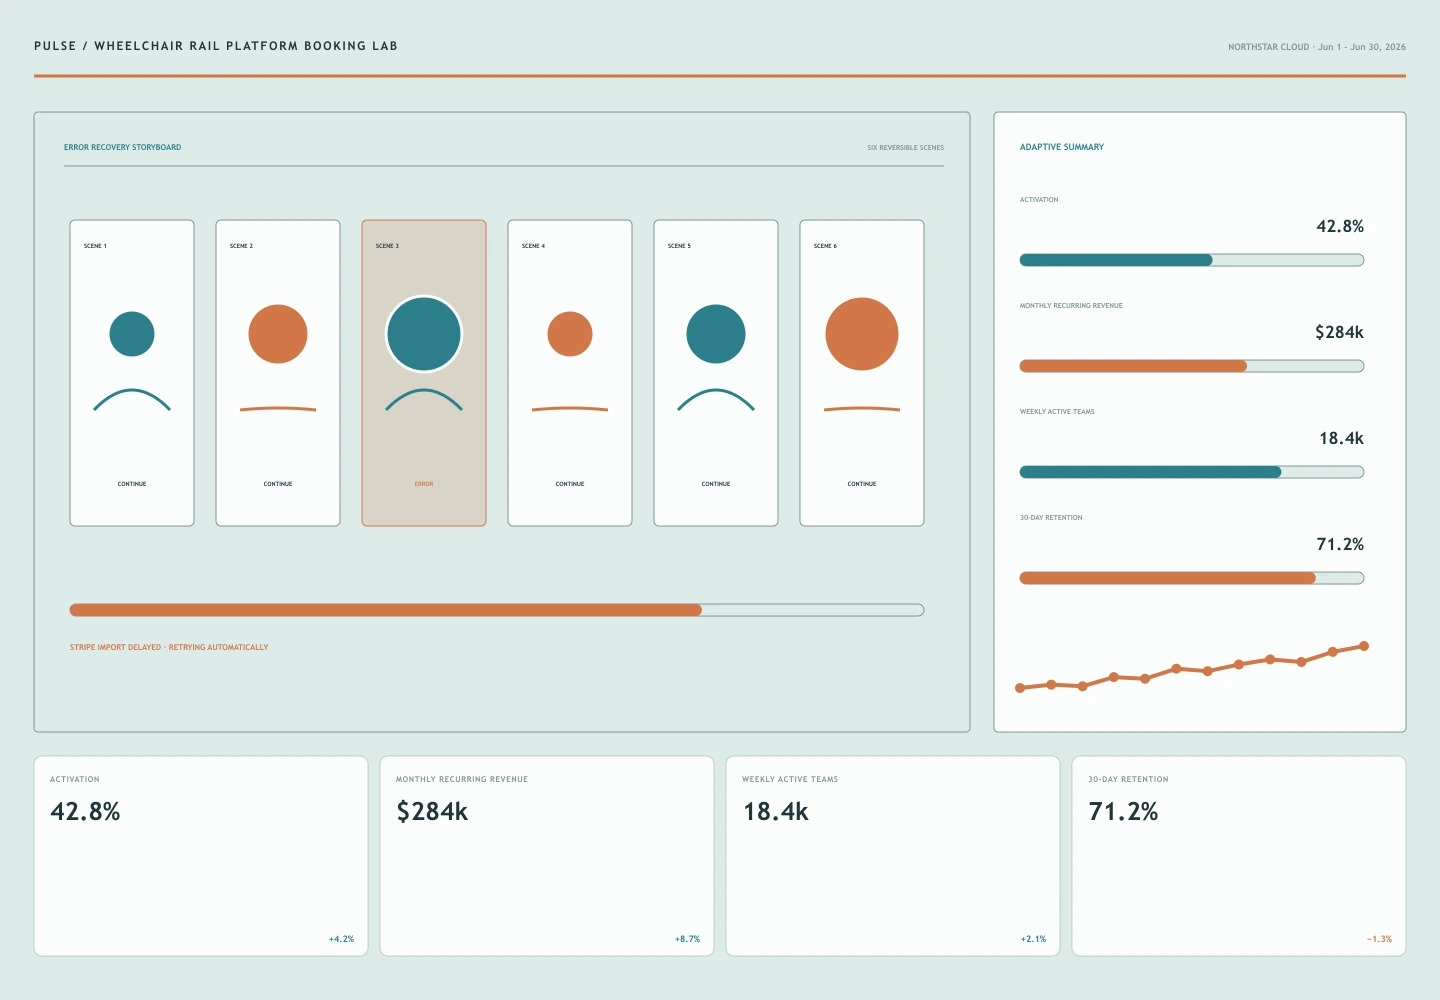Click the +2.1% change in Weekly Active Teams card
The image size is (1440, 1000).
click(x=1033, y=939)
